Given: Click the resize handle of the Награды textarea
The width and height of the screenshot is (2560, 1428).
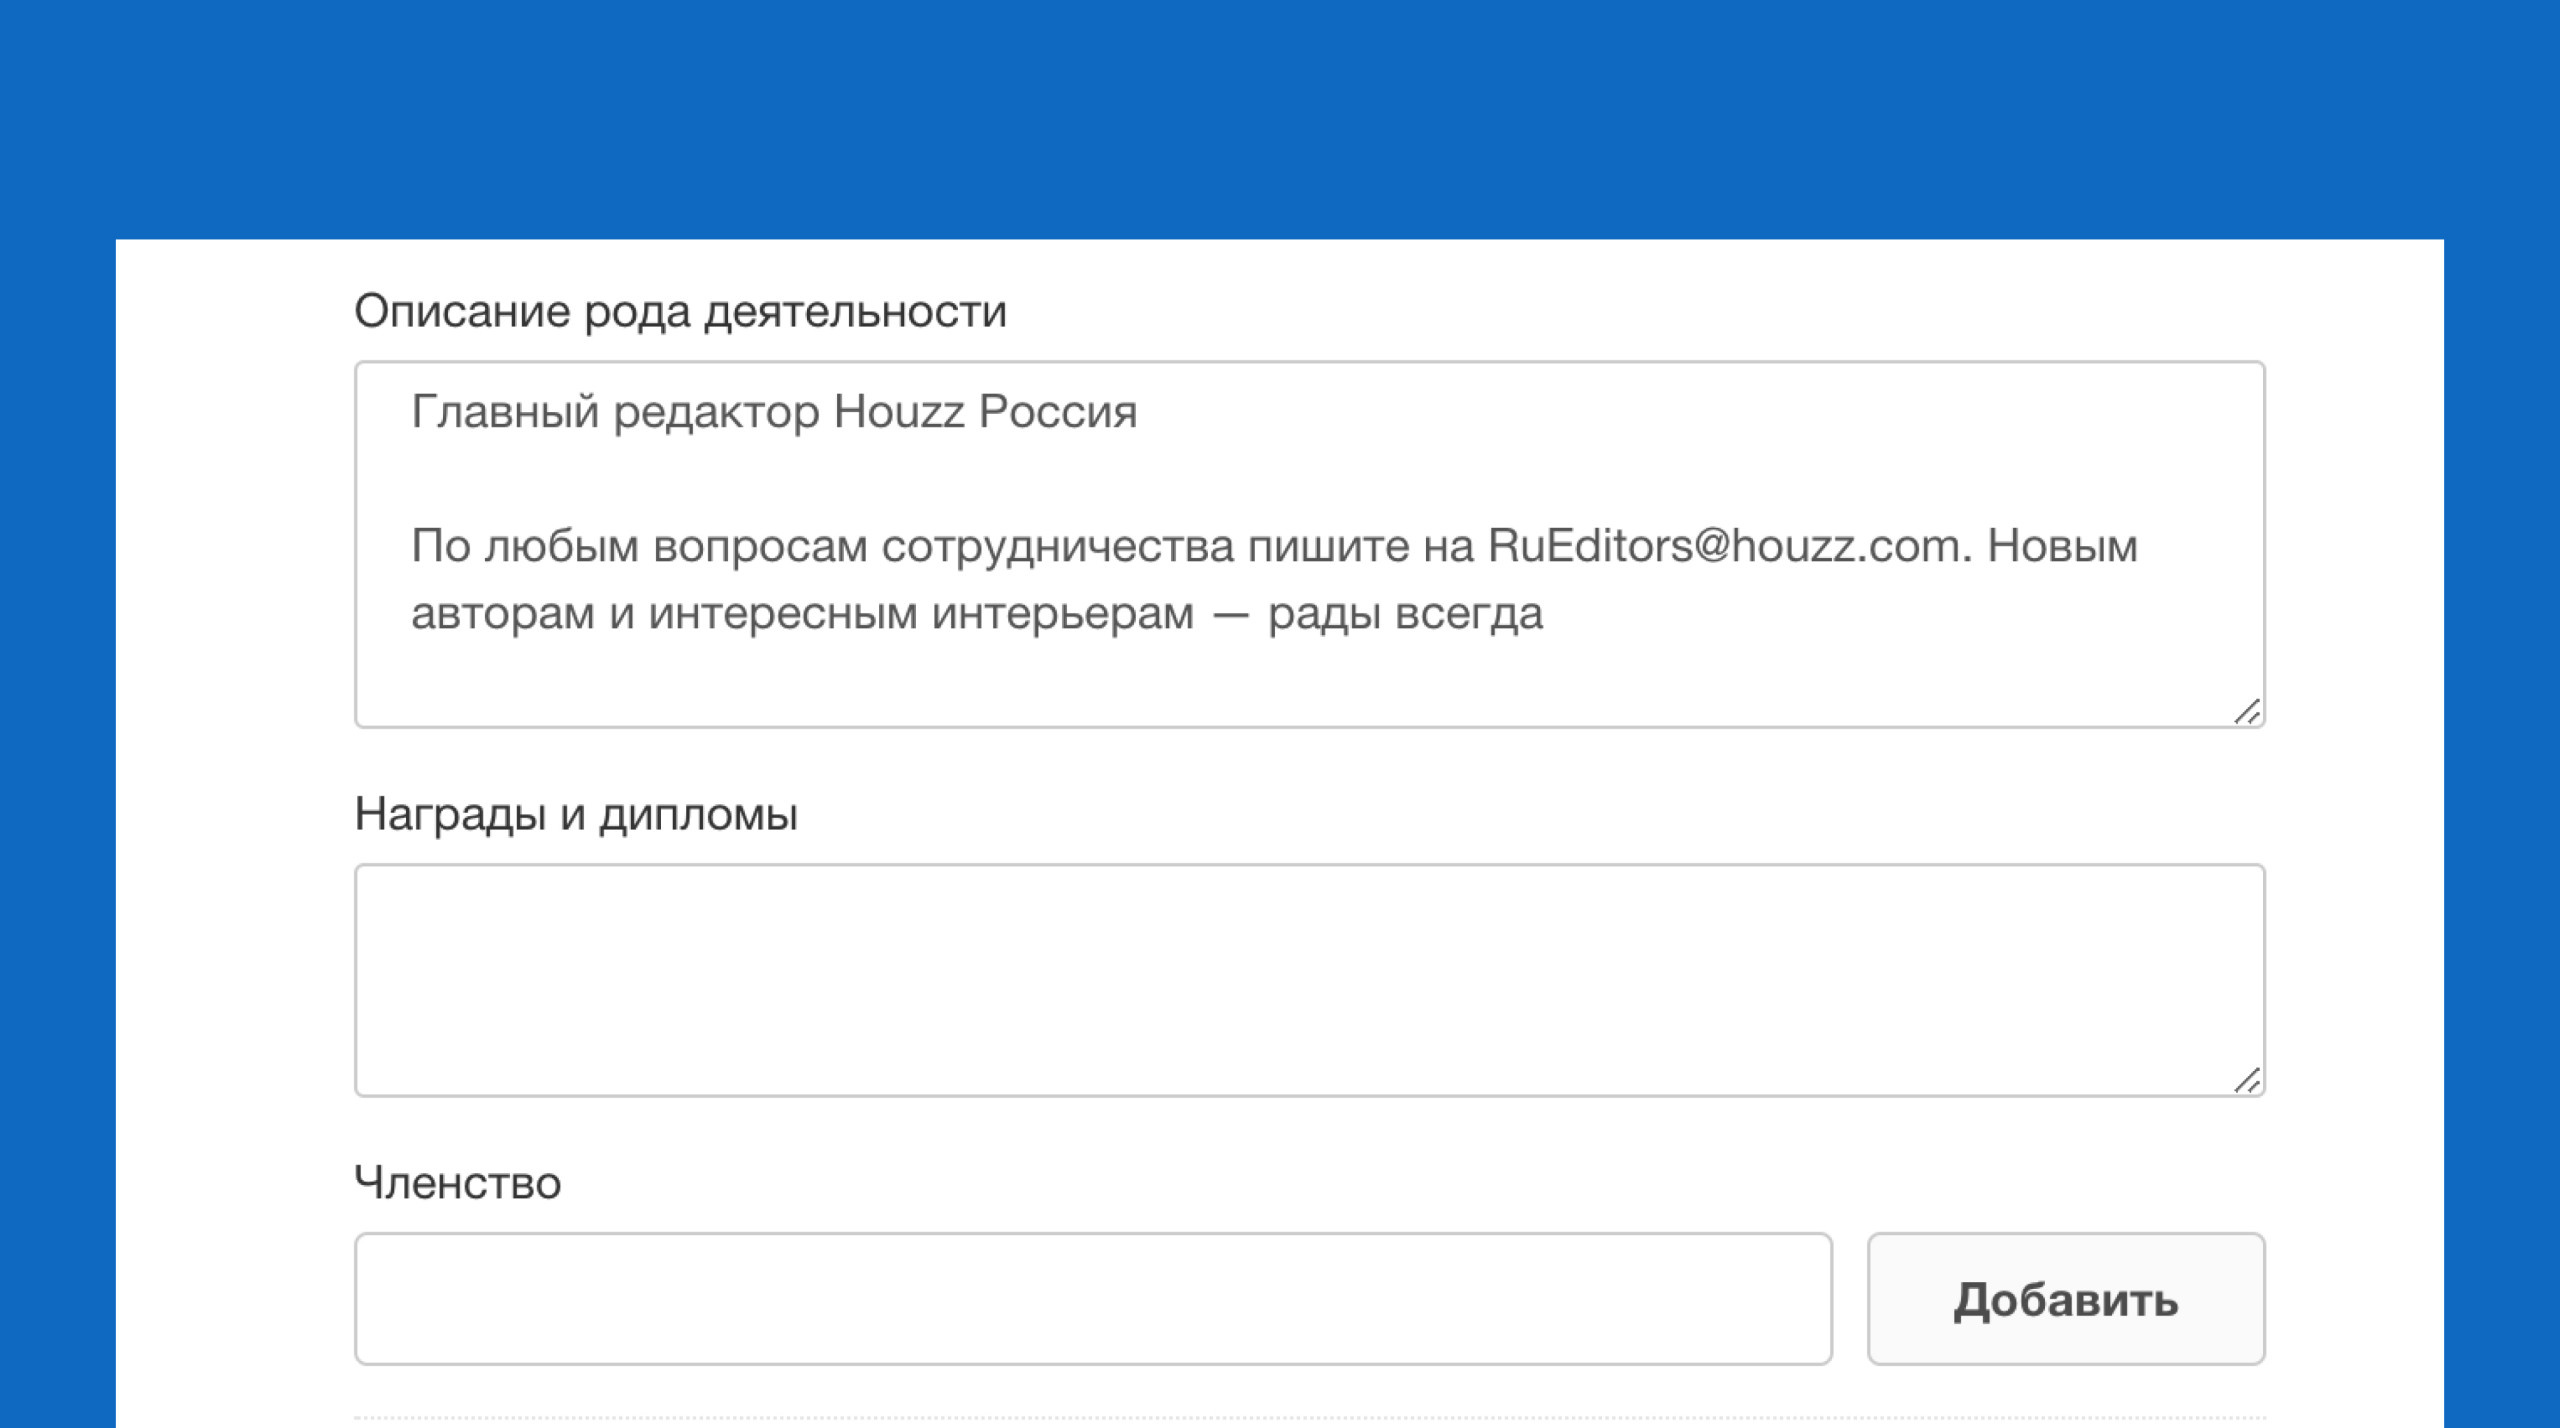Looking at the screenshot, I should pos(2246,1081).
